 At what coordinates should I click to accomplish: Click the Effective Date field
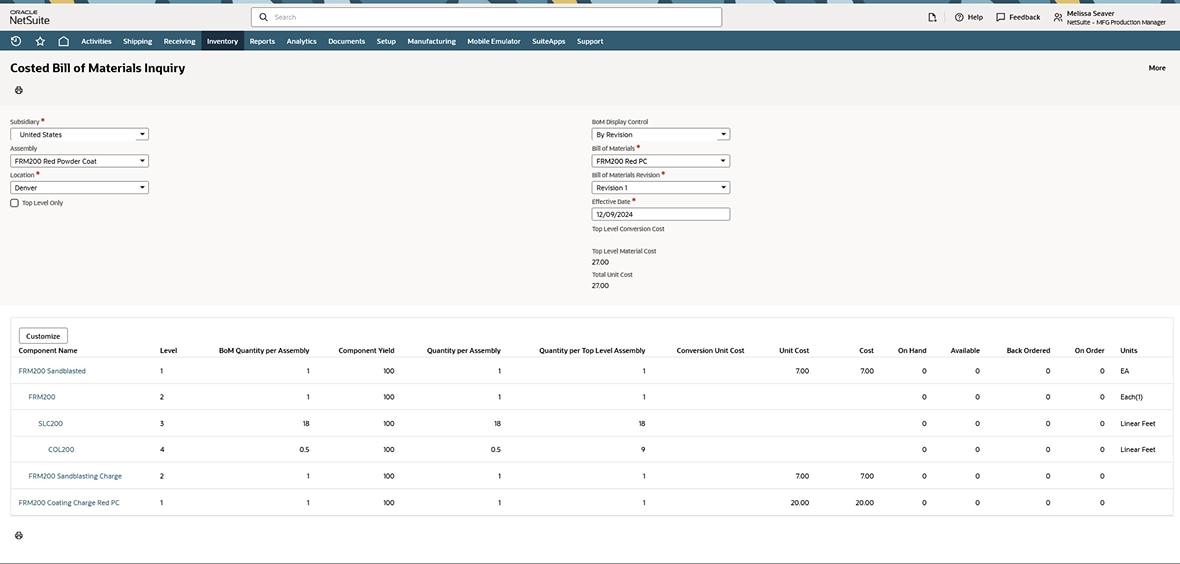click(660, 214)
